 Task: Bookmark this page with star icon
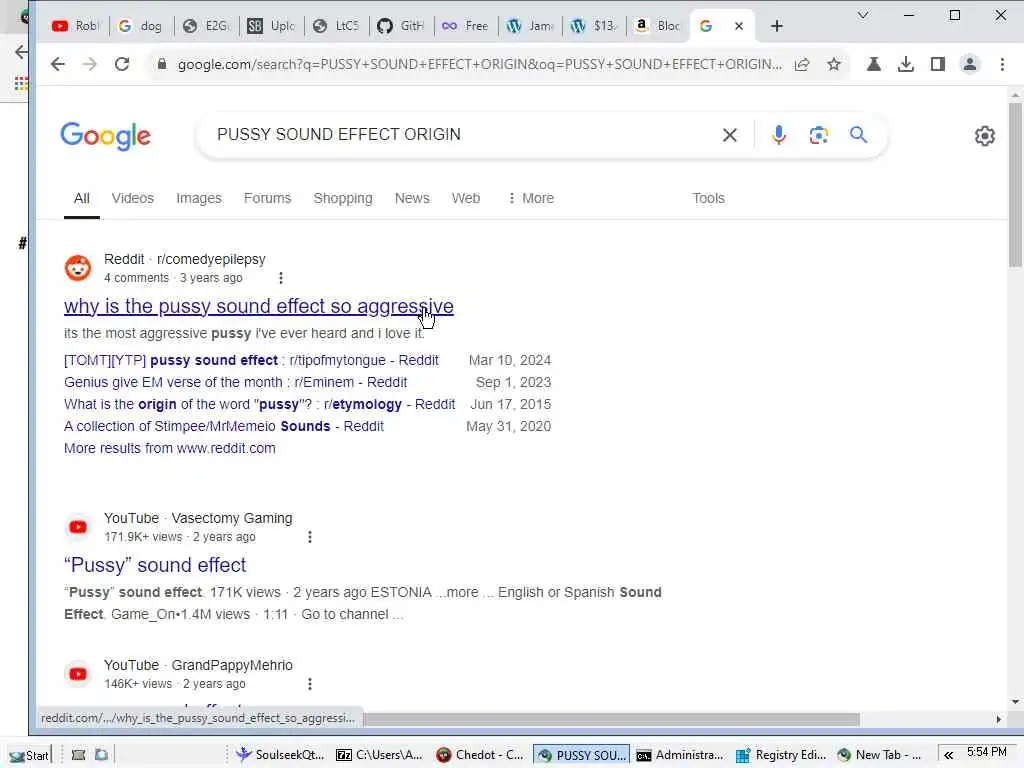pyautogui.click(x=834, y=64)
